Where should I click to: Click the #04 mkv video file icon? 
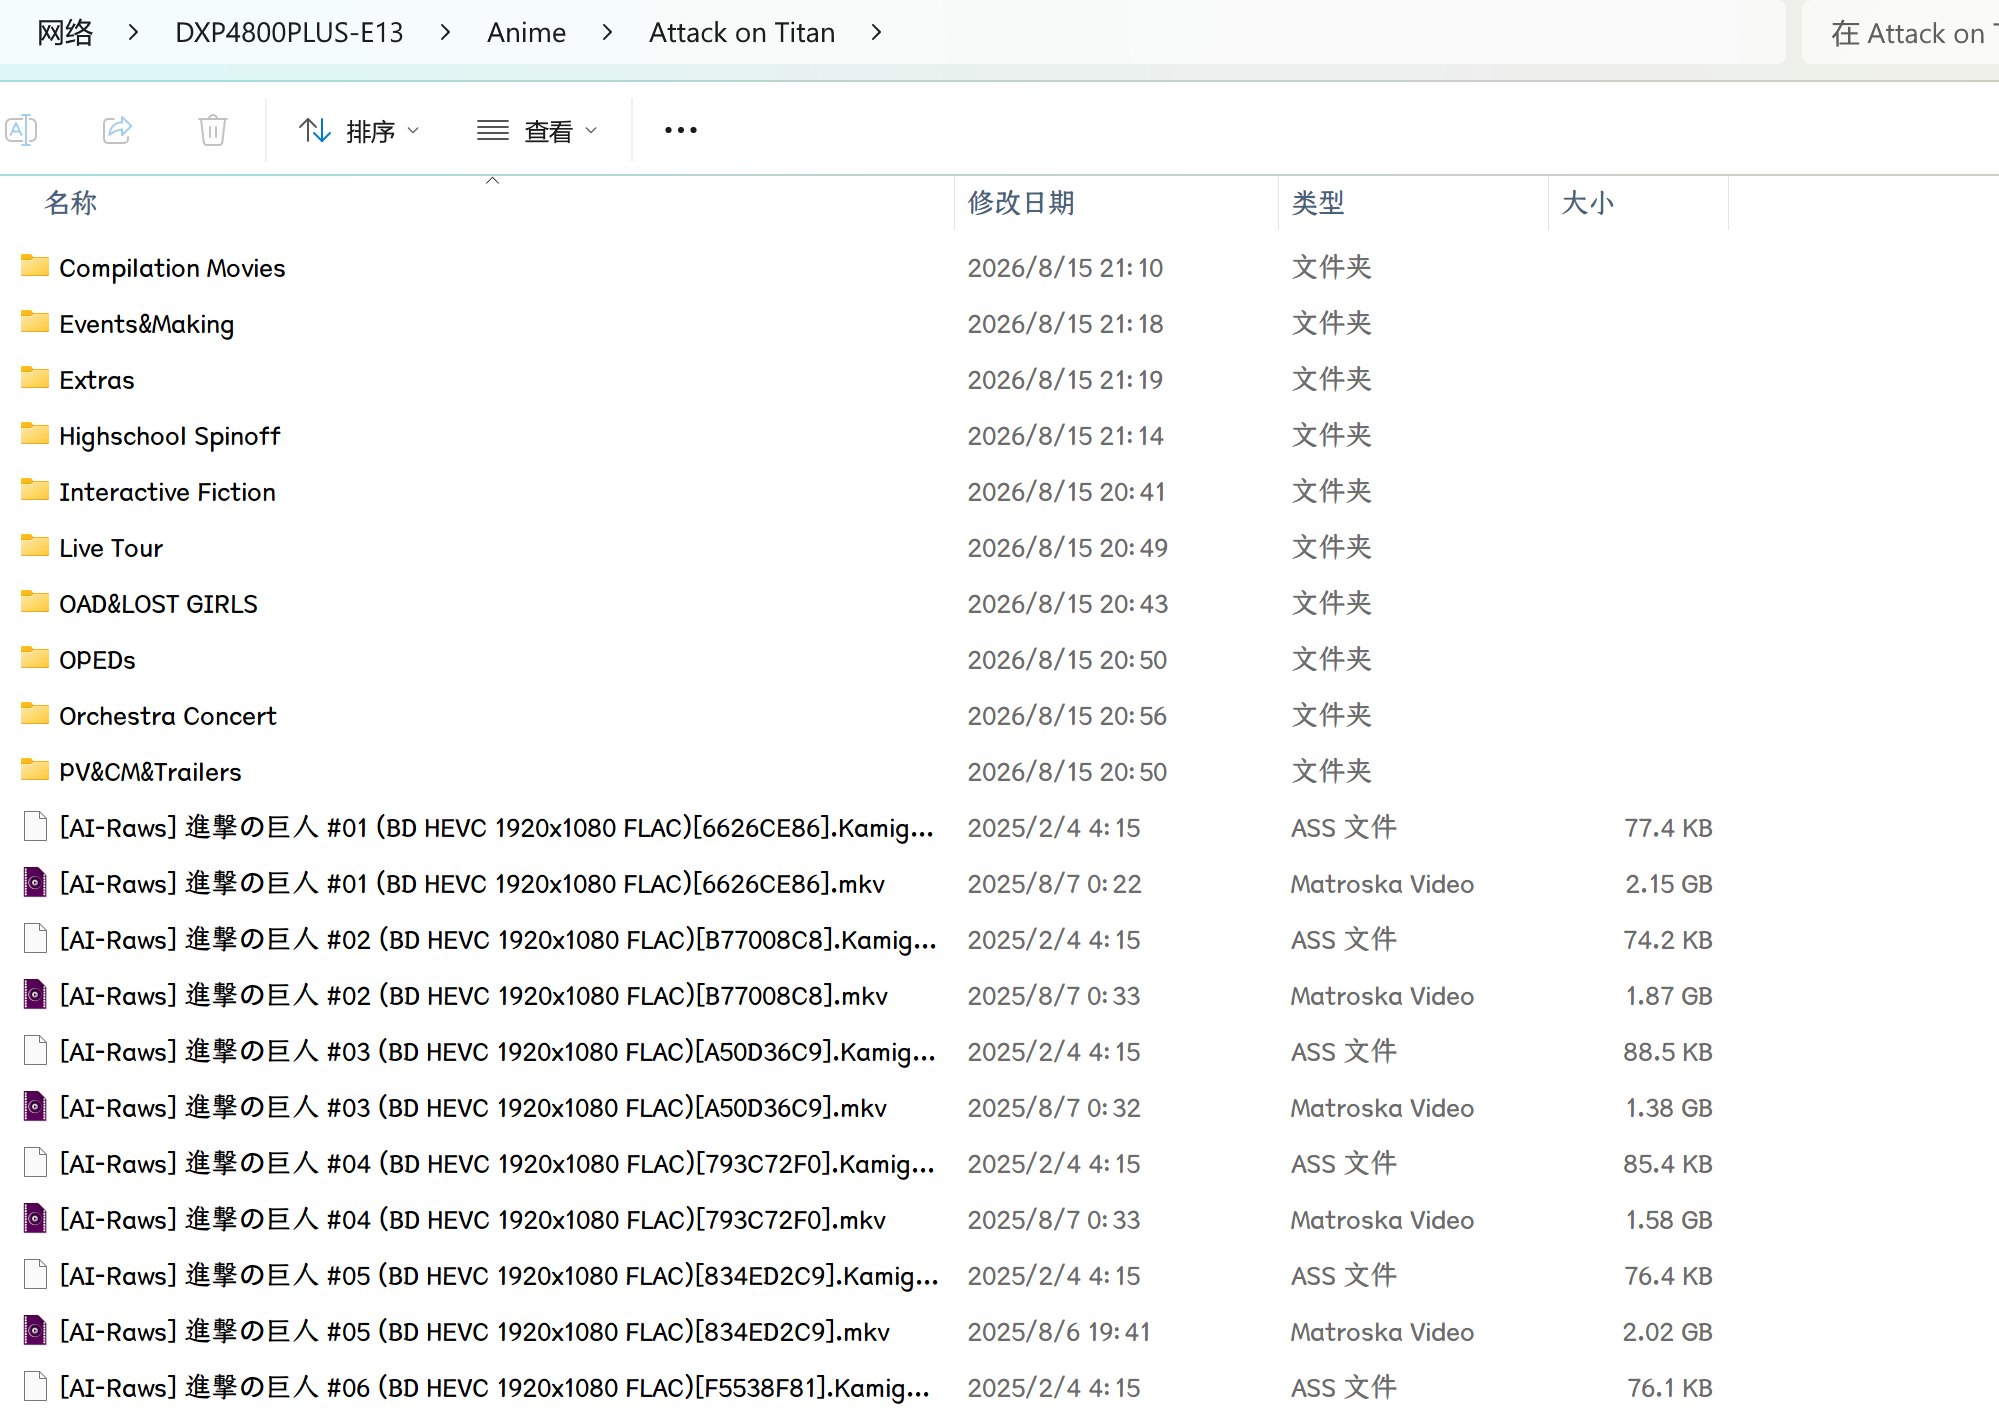point(35,1219)
